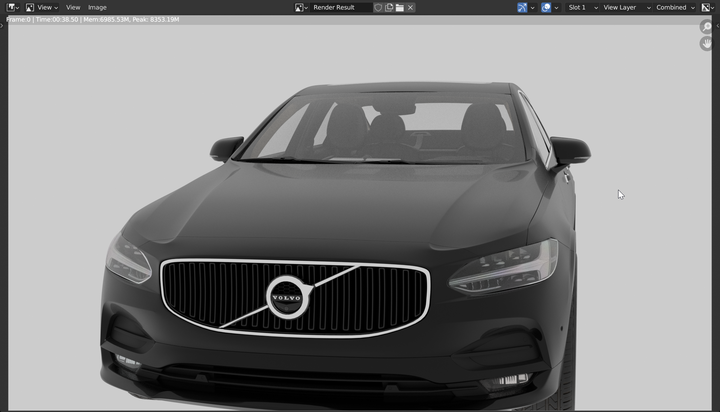
Task: Open the View menu
Action: tap(73, 7)
